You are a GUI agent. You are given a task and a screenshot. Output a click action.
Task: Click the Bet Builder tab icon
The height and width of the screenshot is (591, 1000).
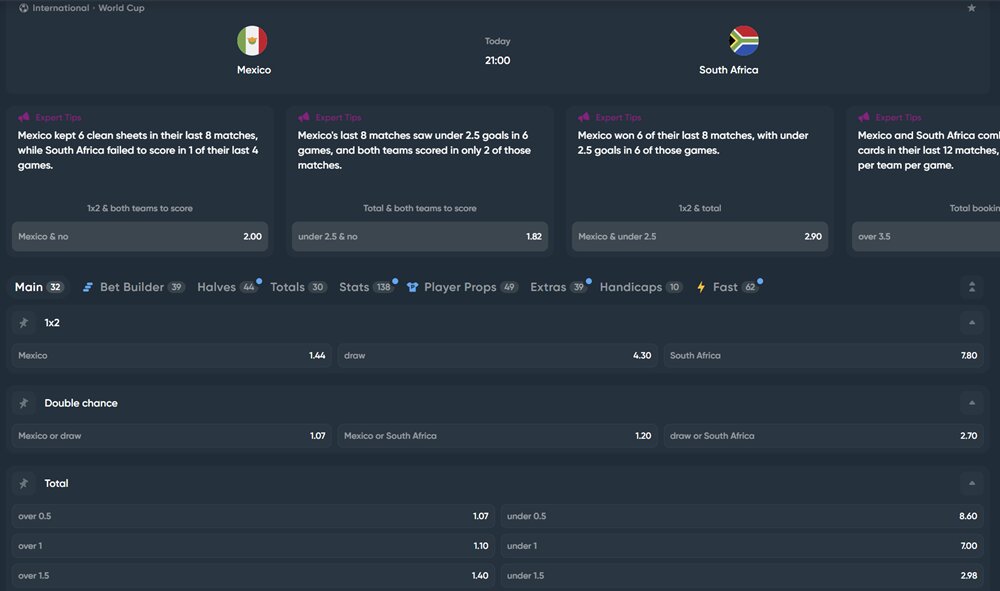(87, 288)
